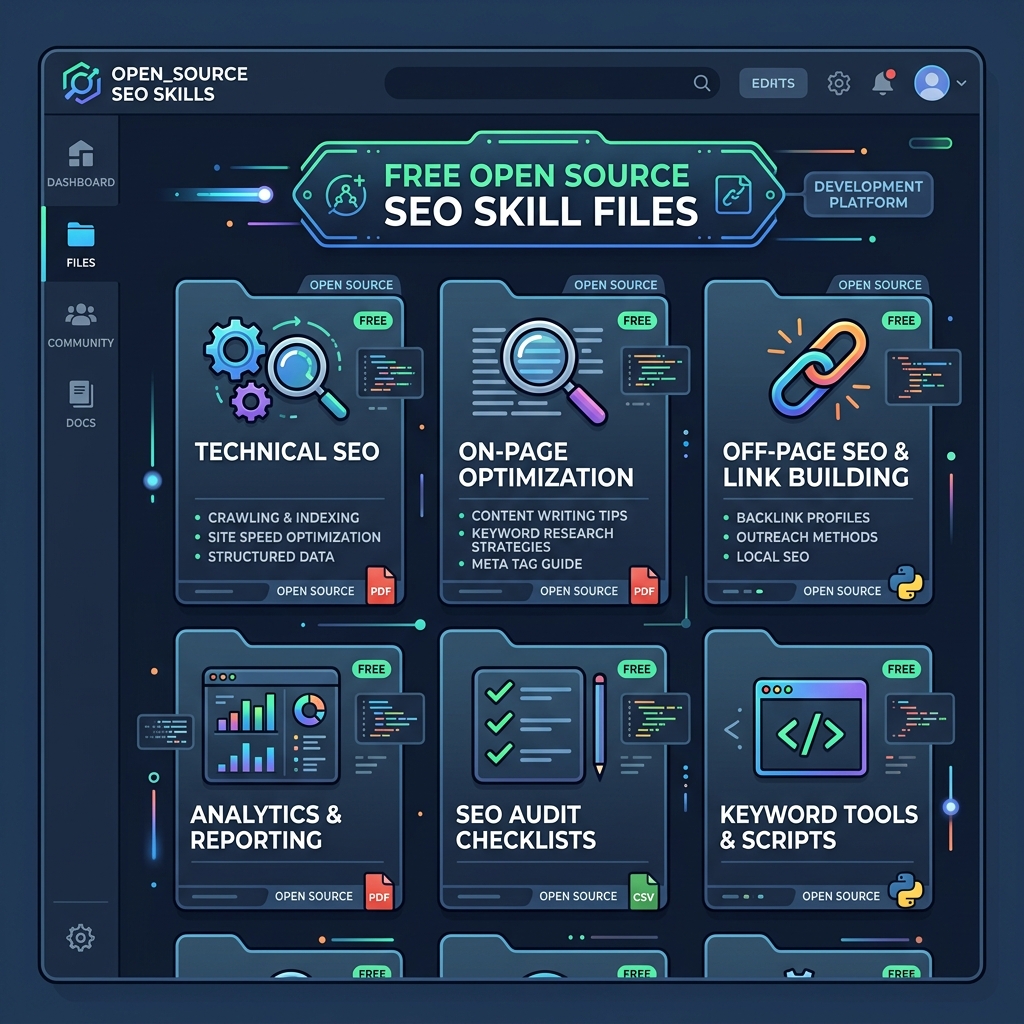Open the Dashboard sidebar item

click(x=81, y=164)
